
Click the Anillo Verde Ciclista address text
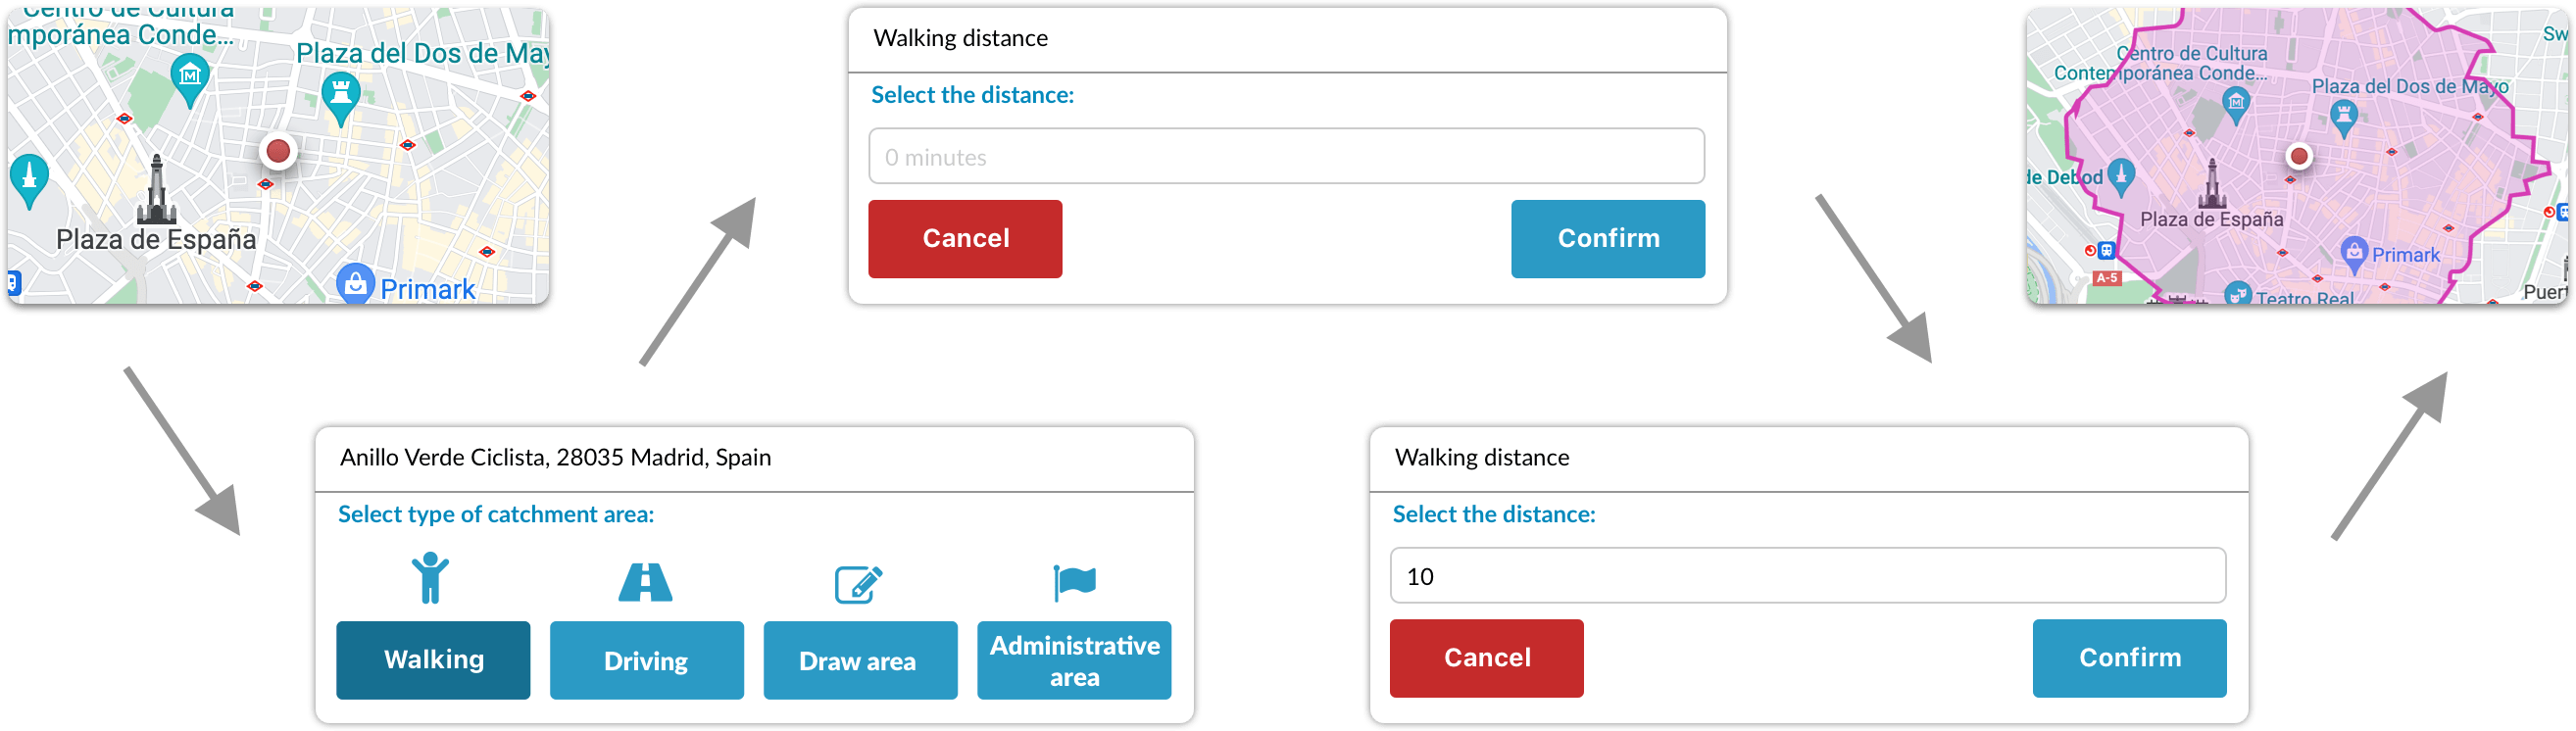[x=555, y=457]
